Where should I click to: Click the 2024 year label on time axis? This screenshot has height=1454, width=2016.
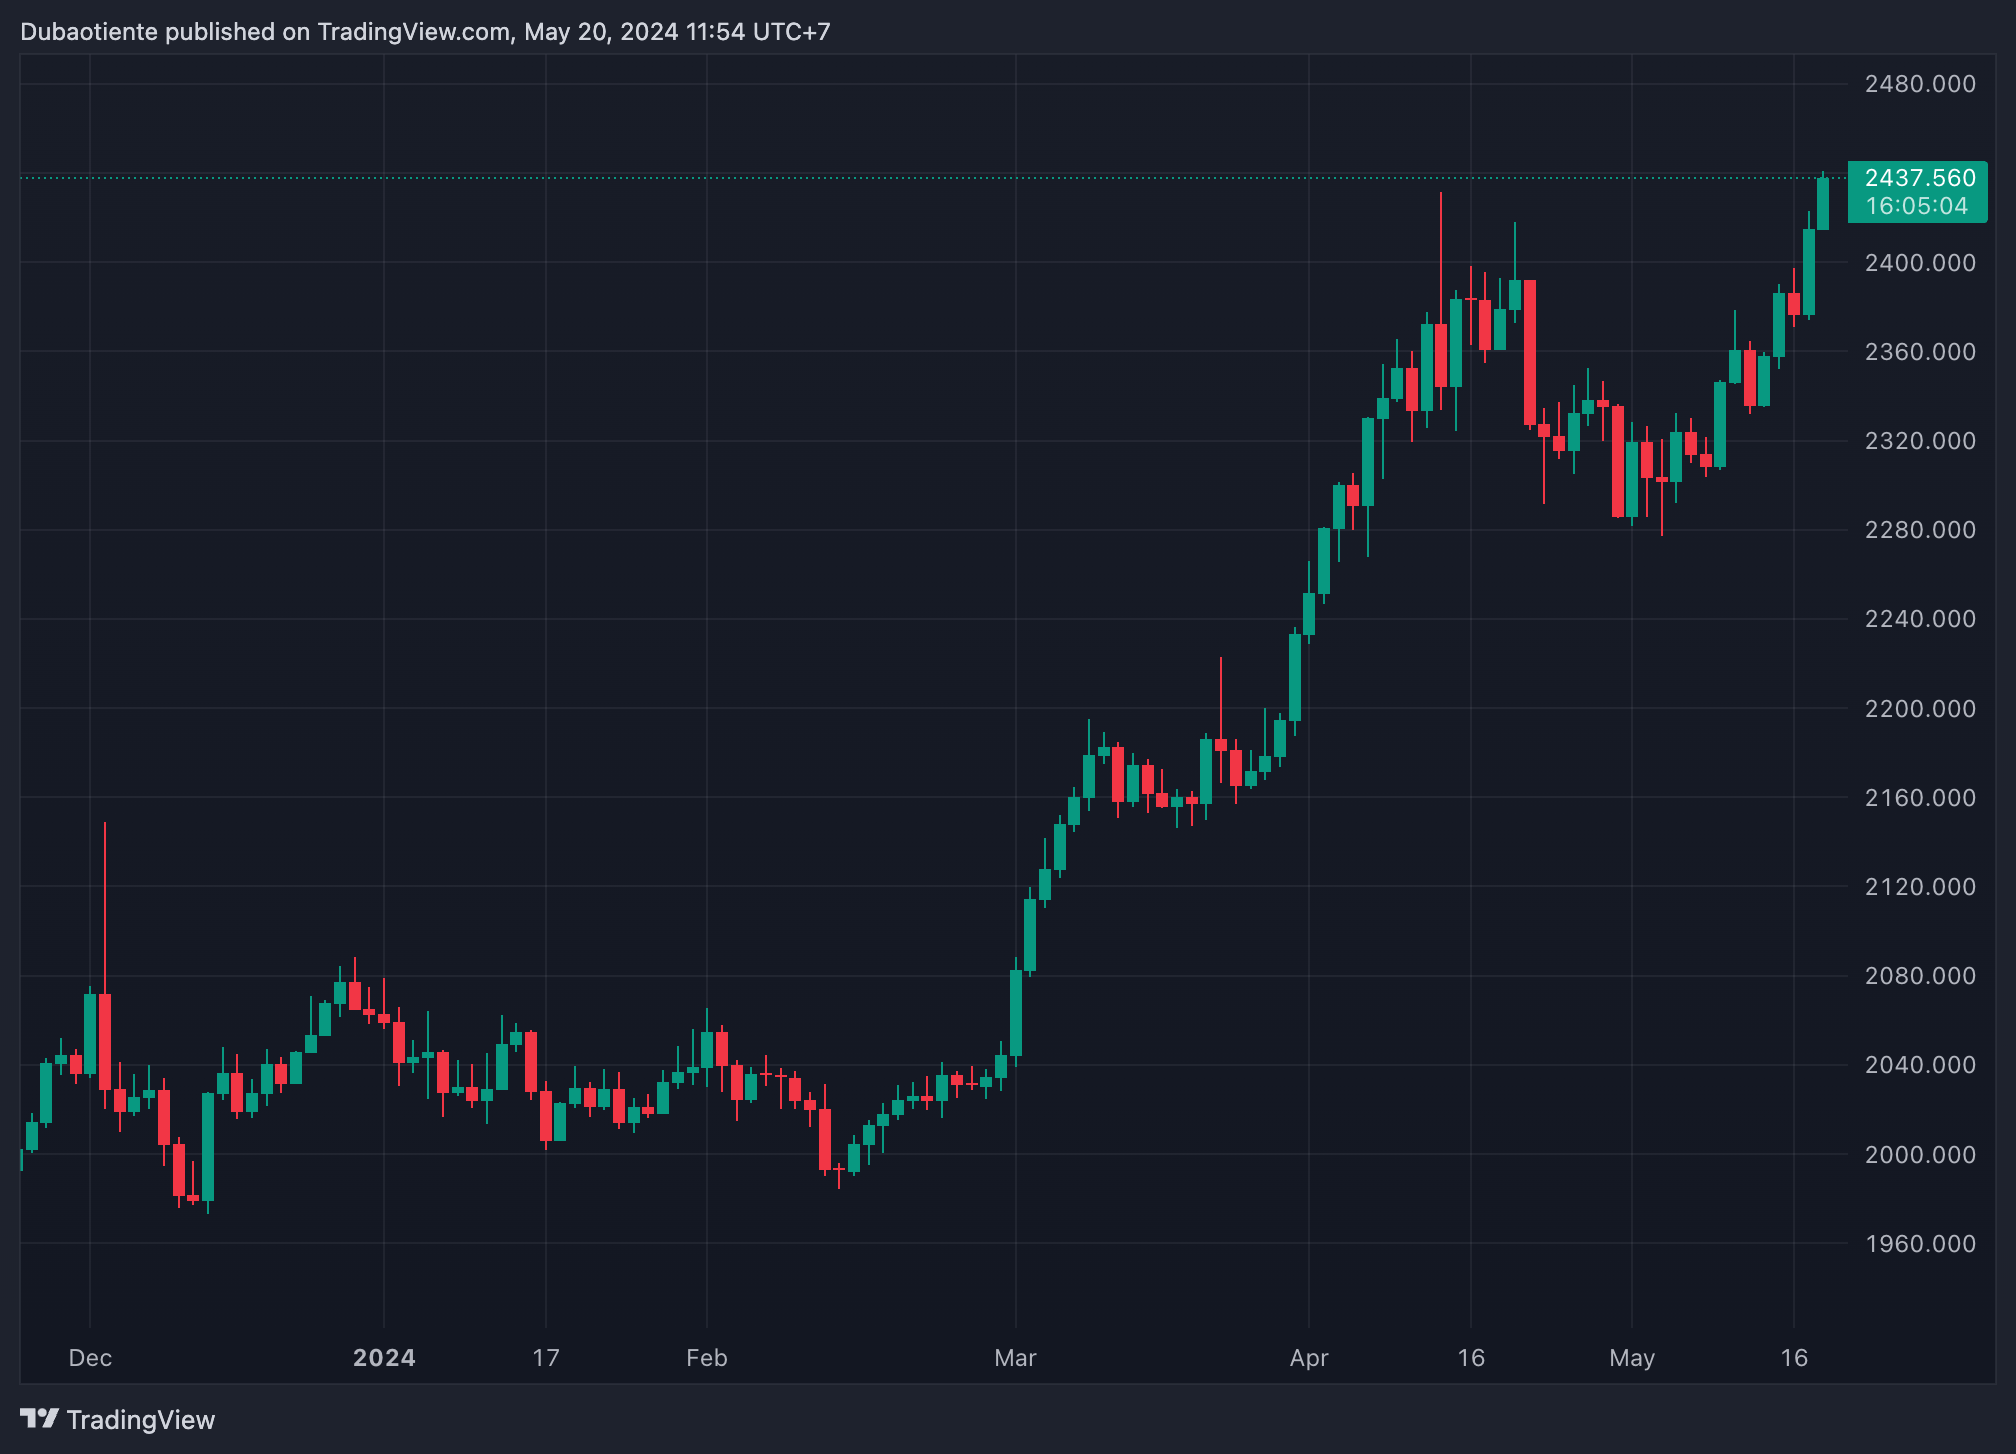point(384,1358)
